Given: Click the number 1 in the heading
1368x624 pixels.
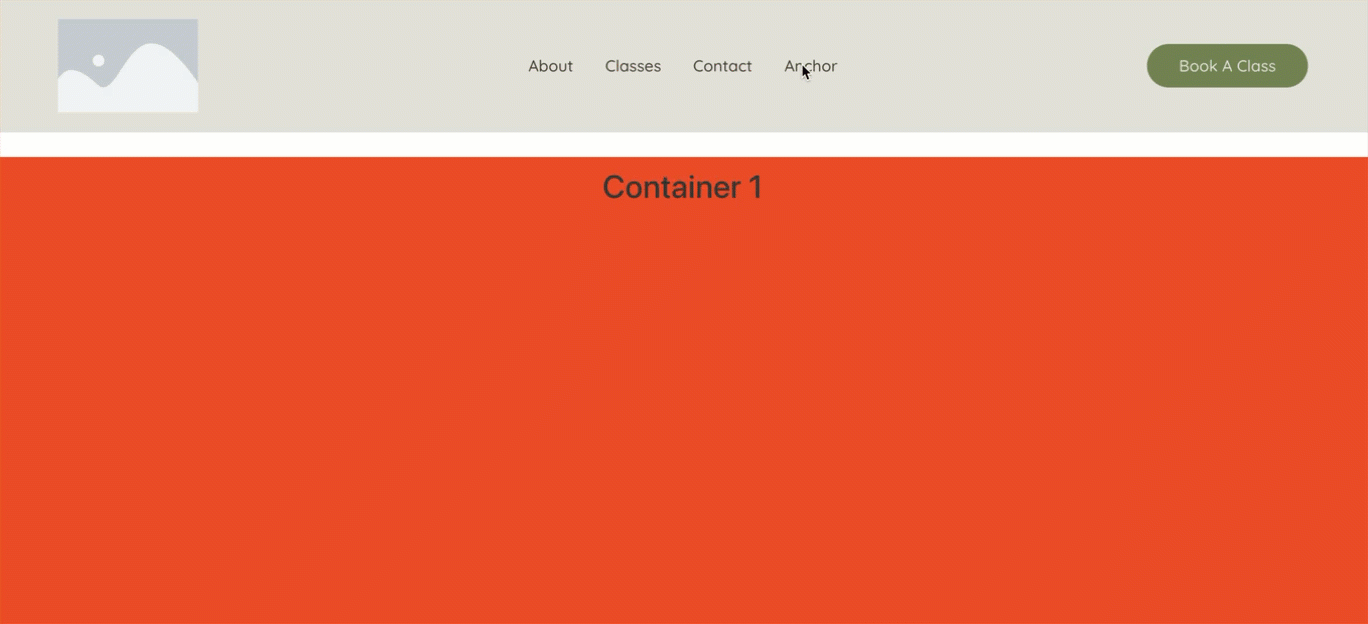Looking at the screenshot, I should coord(755,187).
